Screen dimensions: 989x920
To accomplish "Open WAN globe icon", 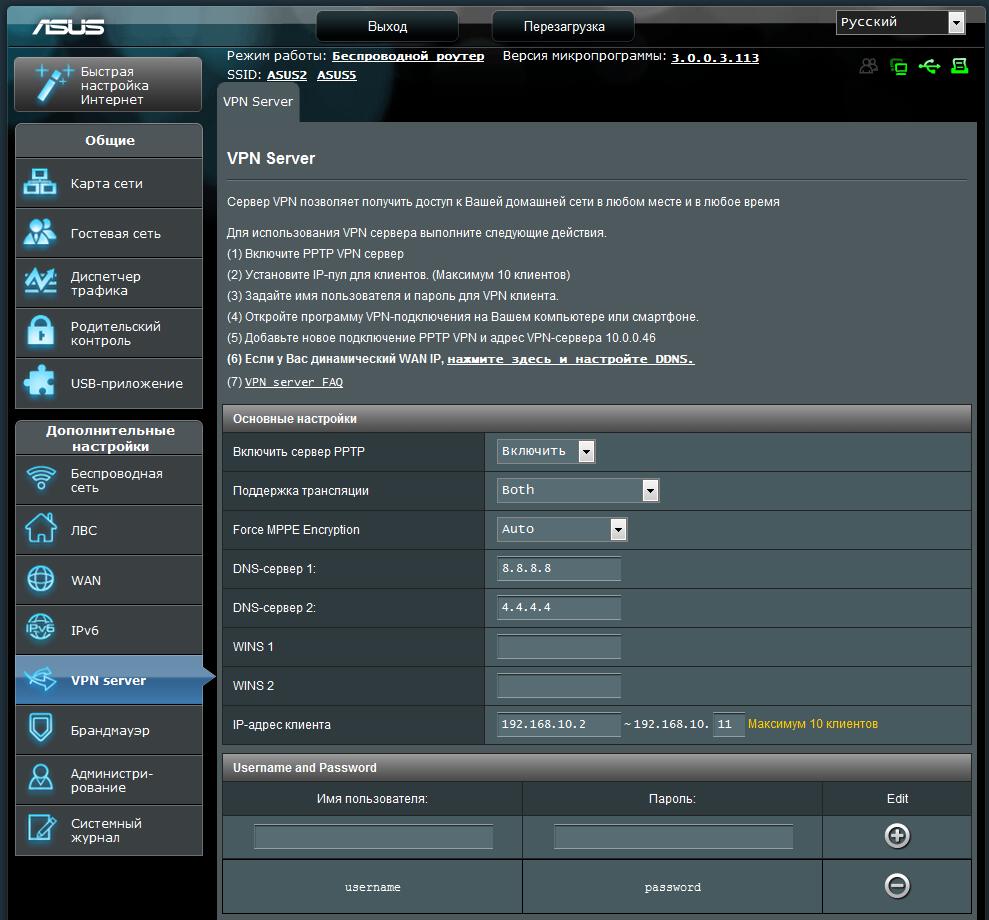I will tap(41, 578).
